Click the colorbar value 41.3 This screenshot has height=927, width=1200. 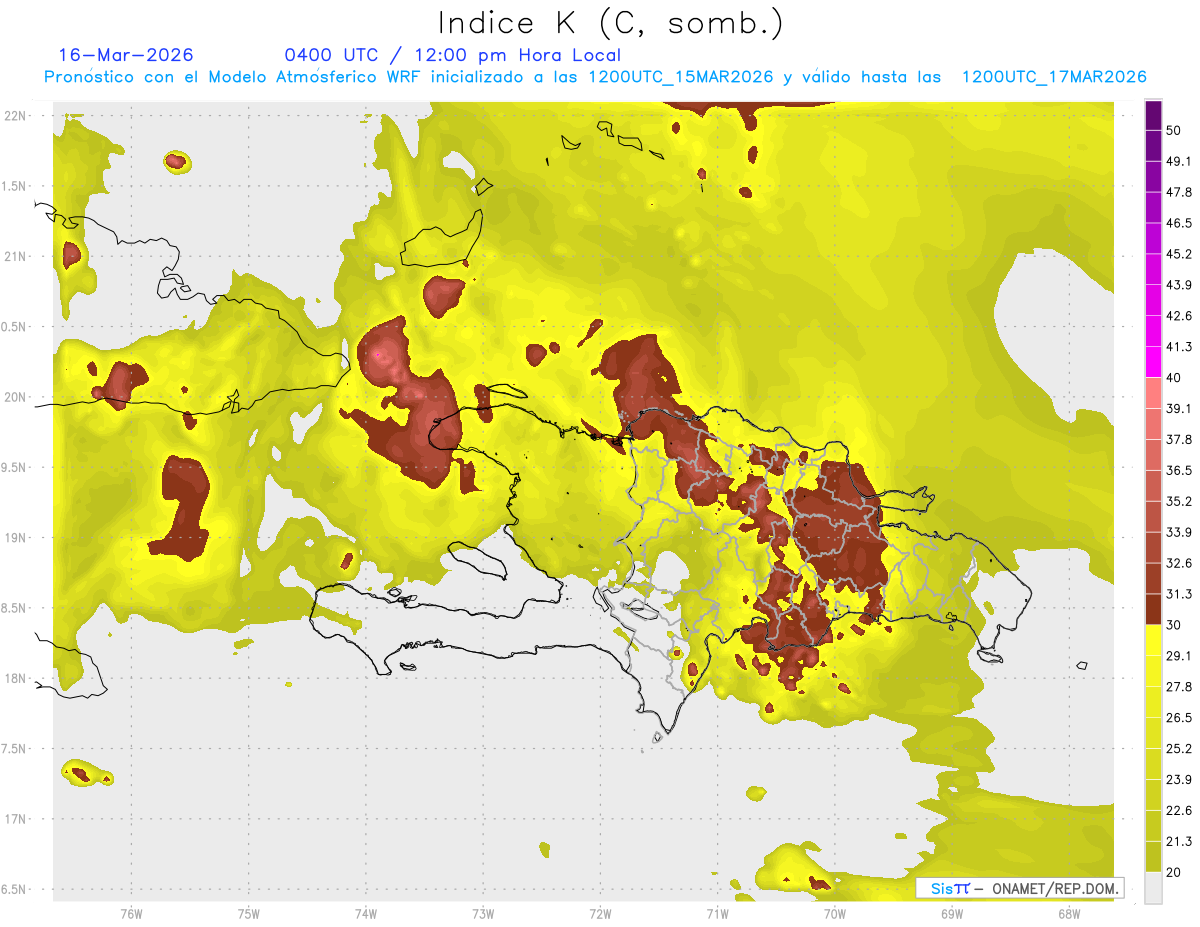[1179, 347]
